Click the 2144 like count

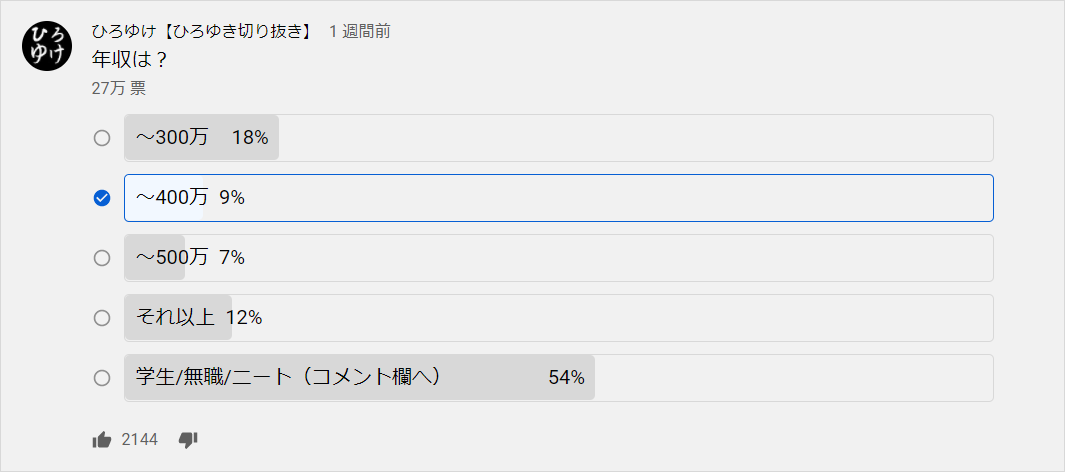(139, 440)
